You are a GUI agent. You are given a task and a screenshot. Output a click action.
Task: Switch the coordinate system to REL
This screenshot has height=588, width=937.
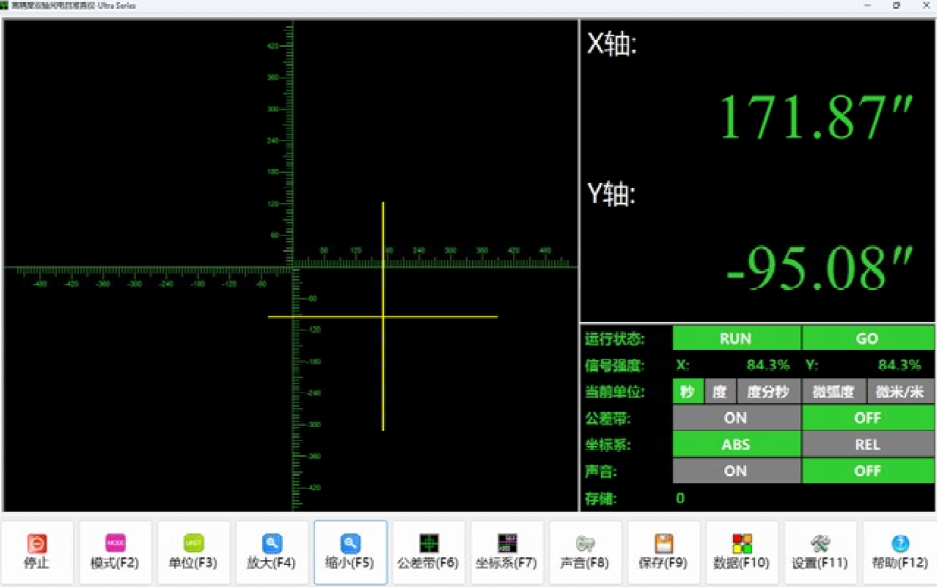(x=868, y=445)
